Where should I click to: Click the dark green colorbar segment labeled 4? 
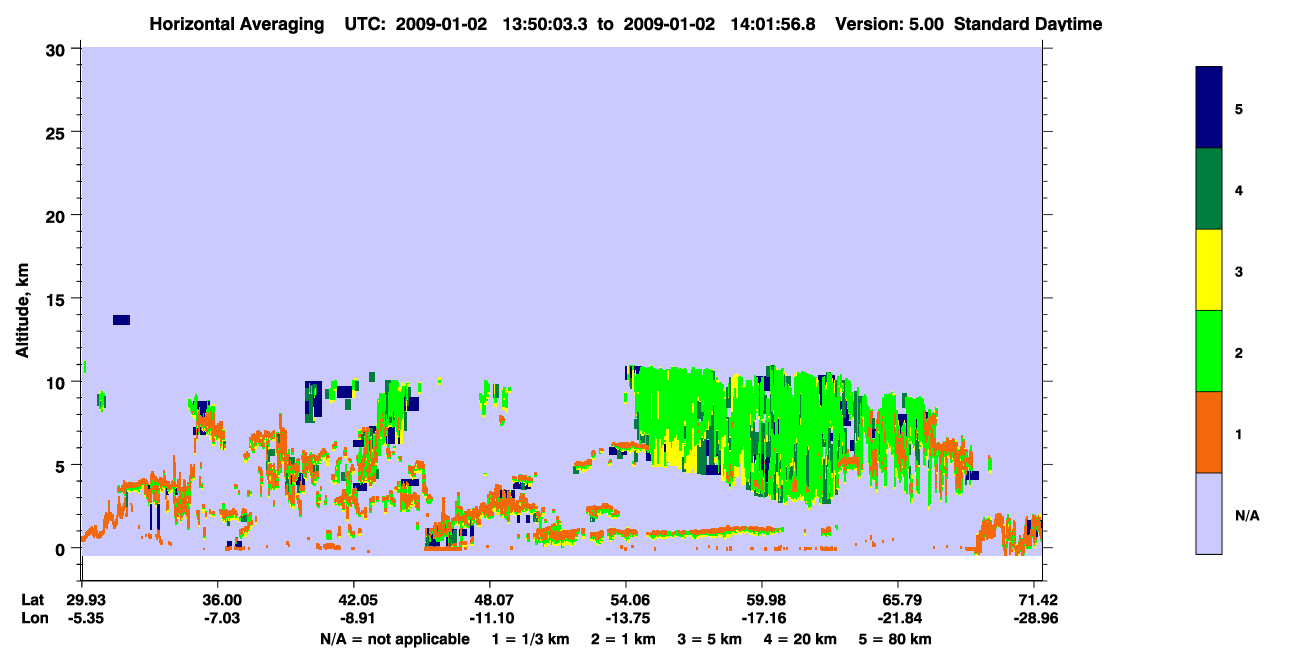[1209, 189]
